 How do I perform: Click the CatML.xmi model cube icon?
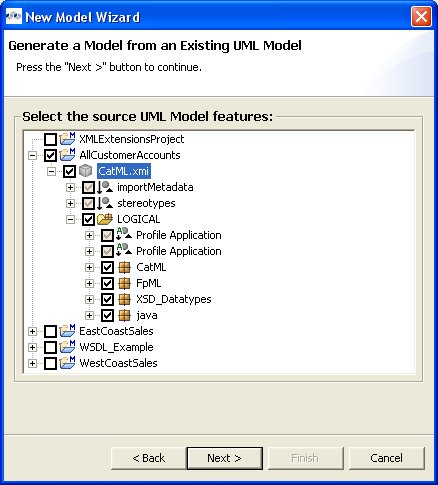(x=86, y=171)
